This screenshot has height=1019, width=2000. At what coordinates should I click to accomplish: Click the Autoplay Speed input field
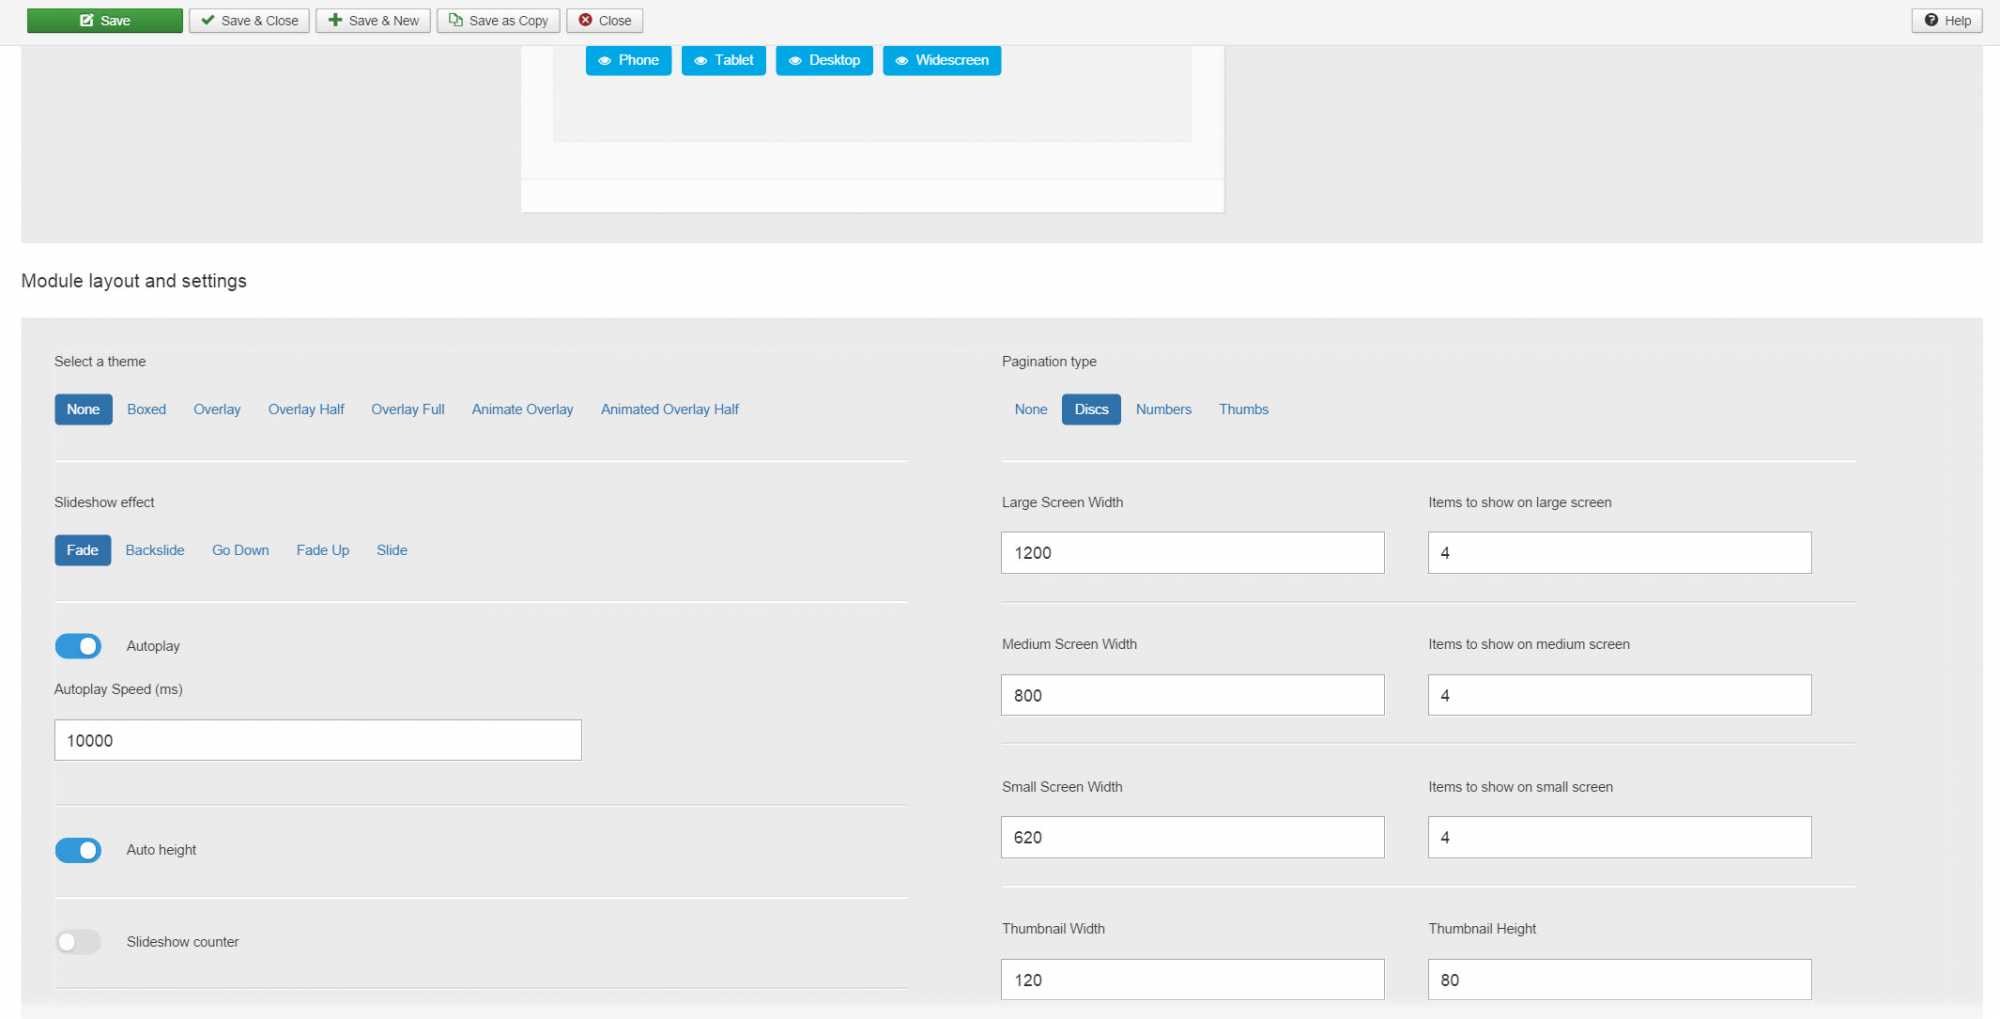coord(318,740)
